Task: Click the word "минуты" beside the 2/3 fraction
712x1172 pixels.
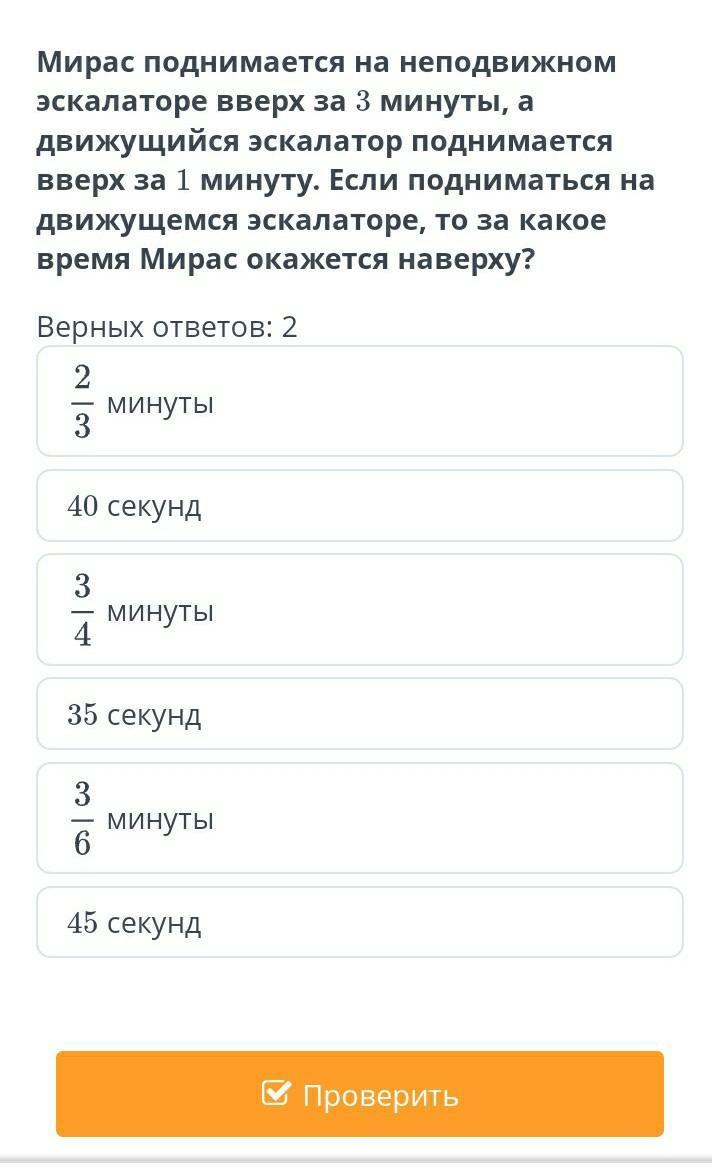Action: 161,404
